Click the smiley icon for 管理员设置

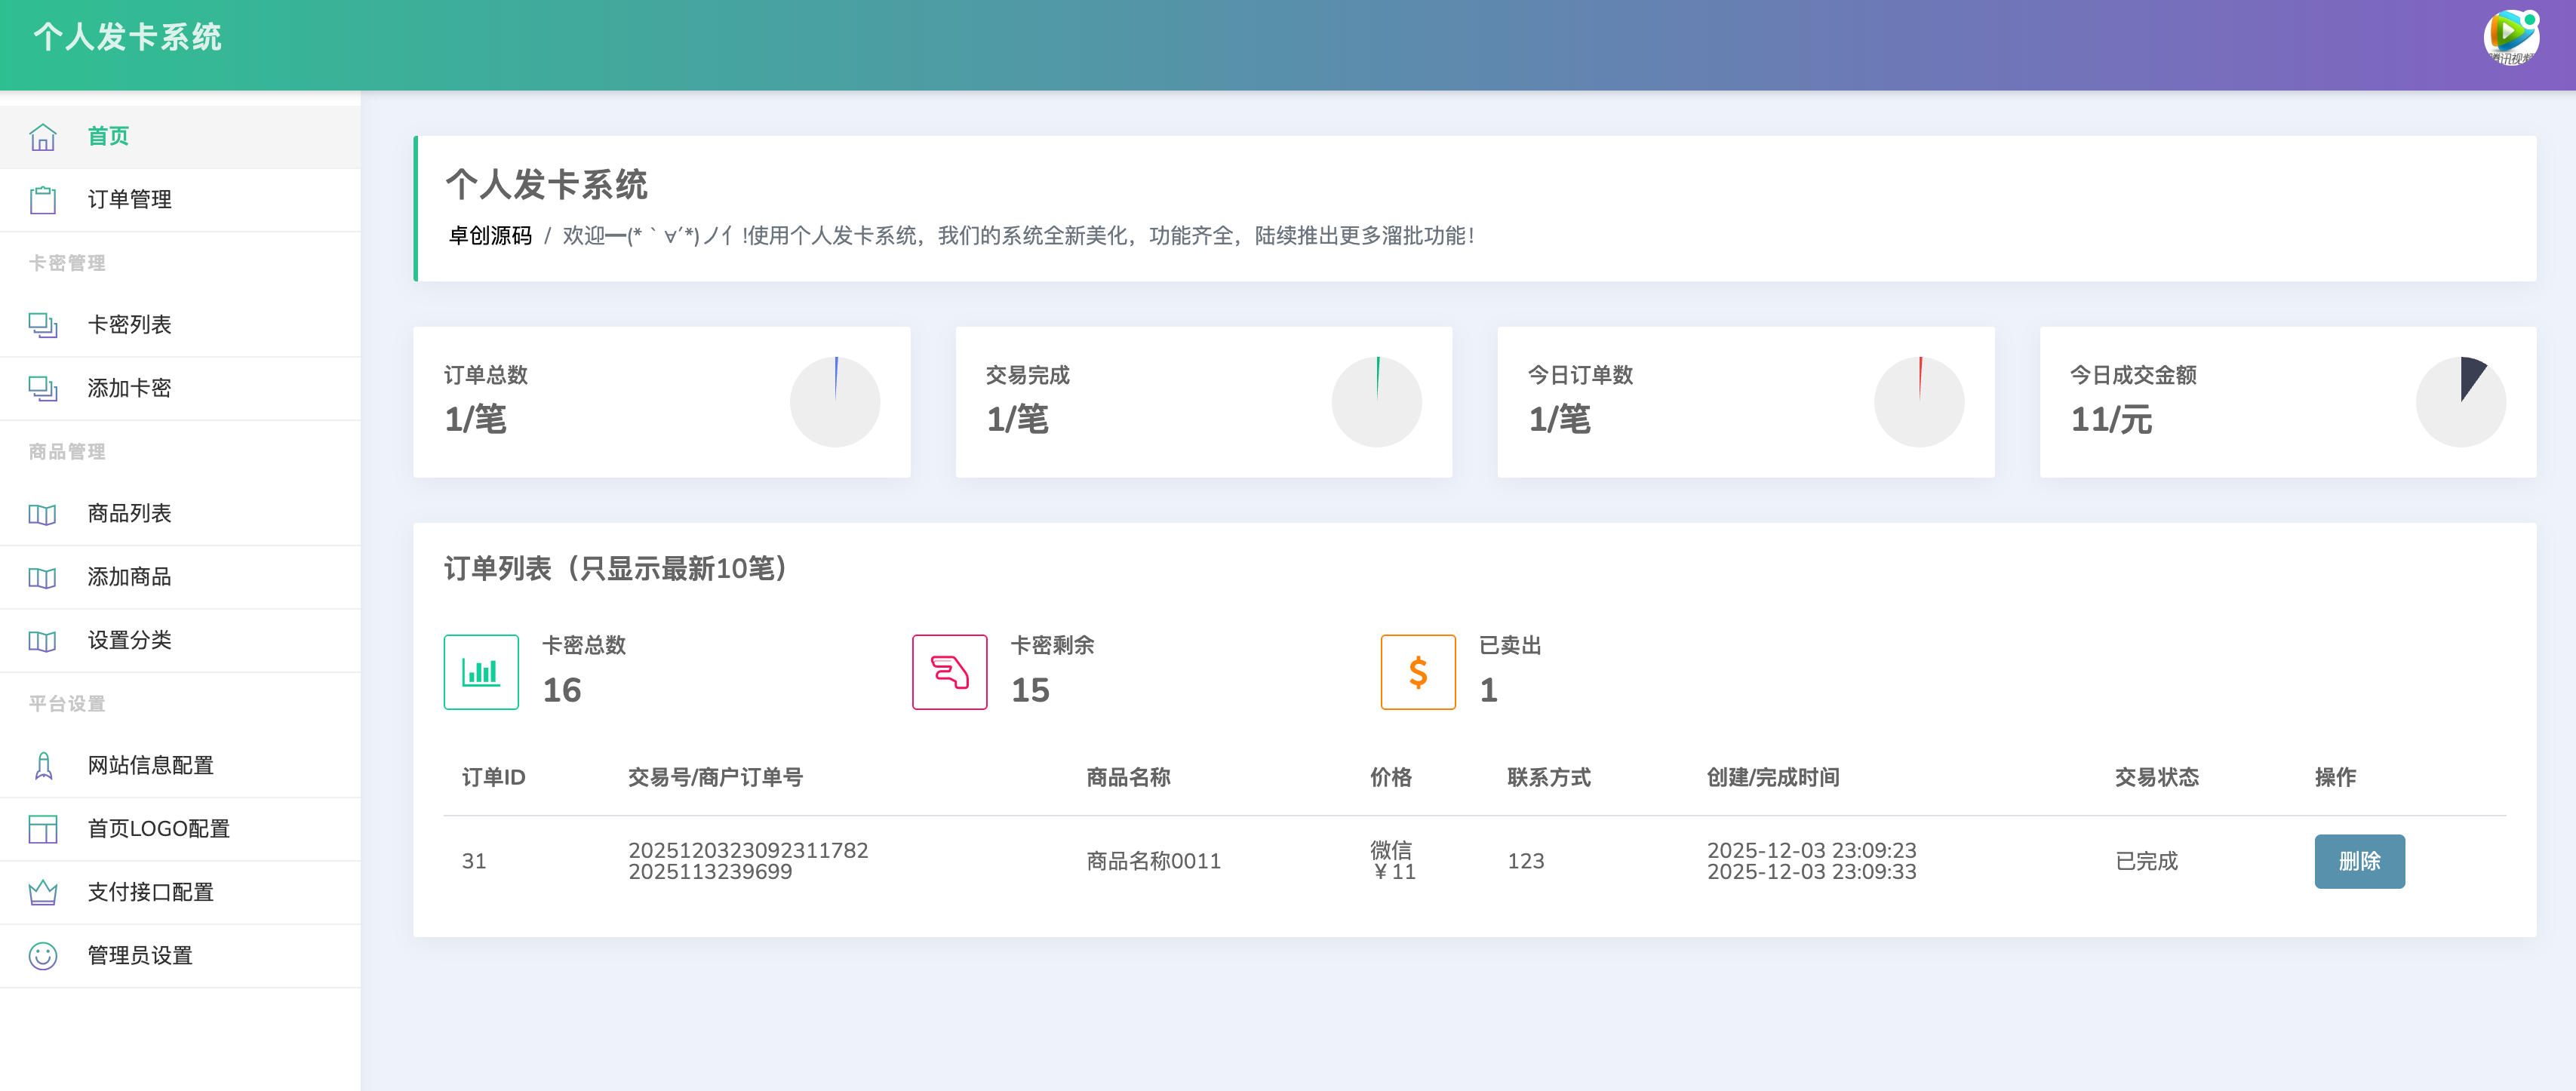[x=42, y=956]
